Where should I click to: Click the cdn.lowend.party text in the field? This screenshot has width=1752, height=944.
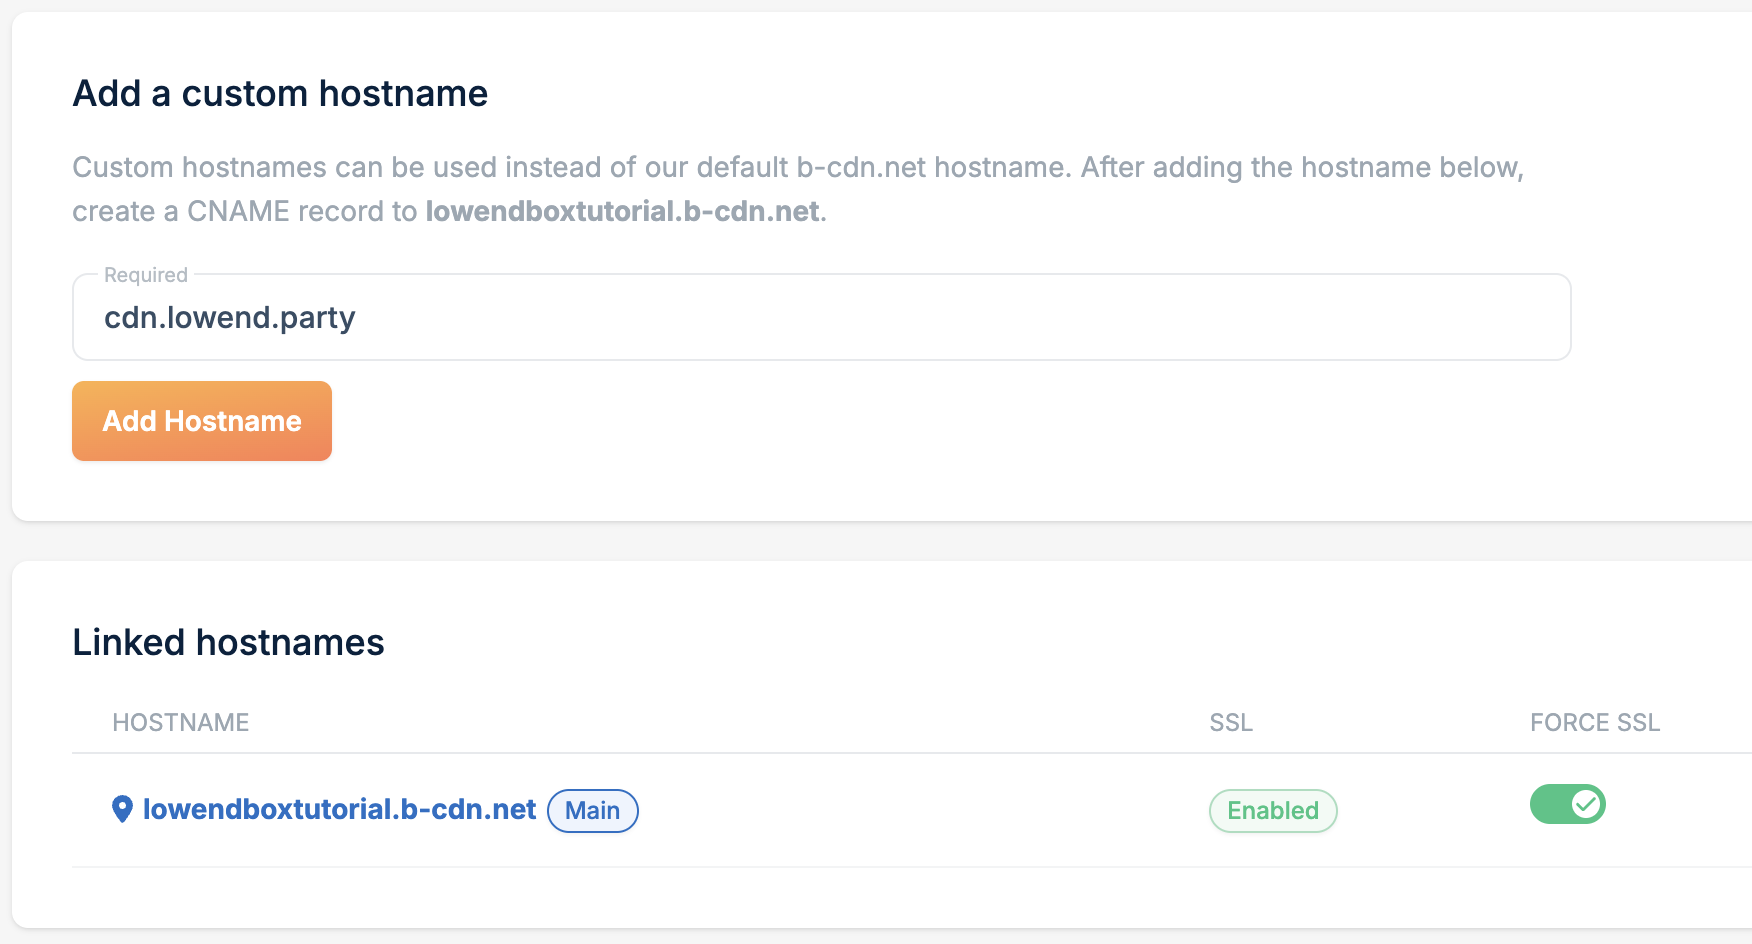230,317
